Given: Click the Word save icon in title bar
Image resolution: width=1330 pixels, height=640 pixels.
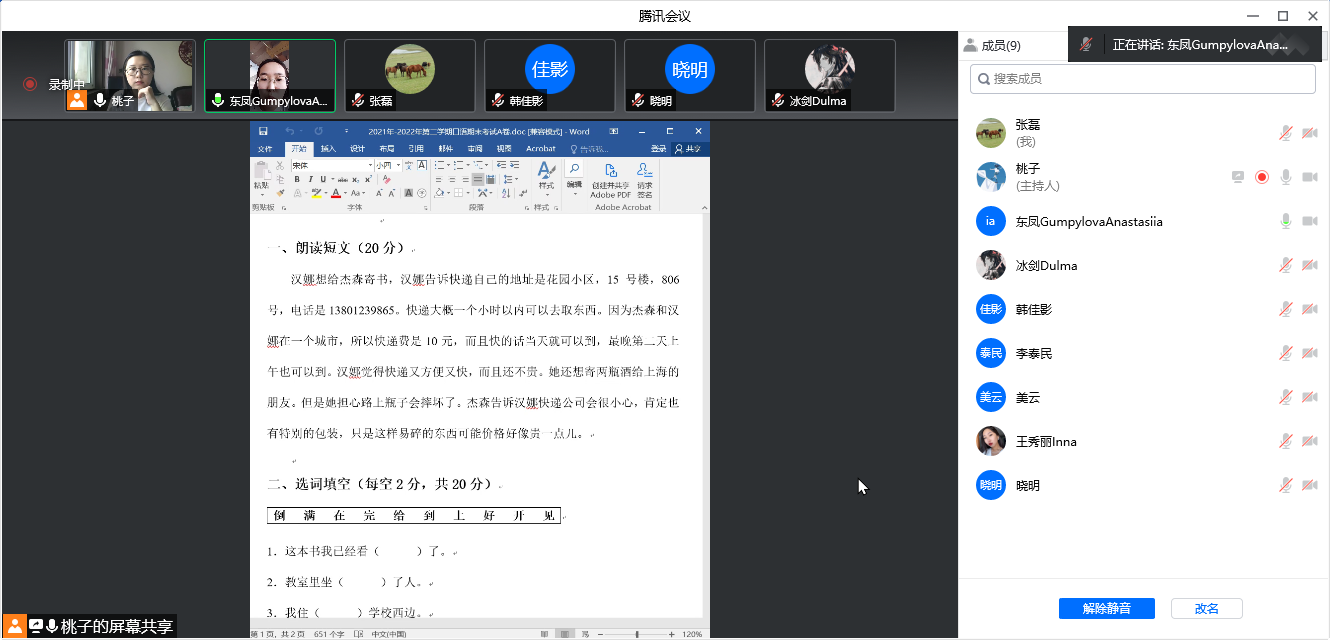Looking at the screenshot, I should pyautogui.click(x=263, y=131).
